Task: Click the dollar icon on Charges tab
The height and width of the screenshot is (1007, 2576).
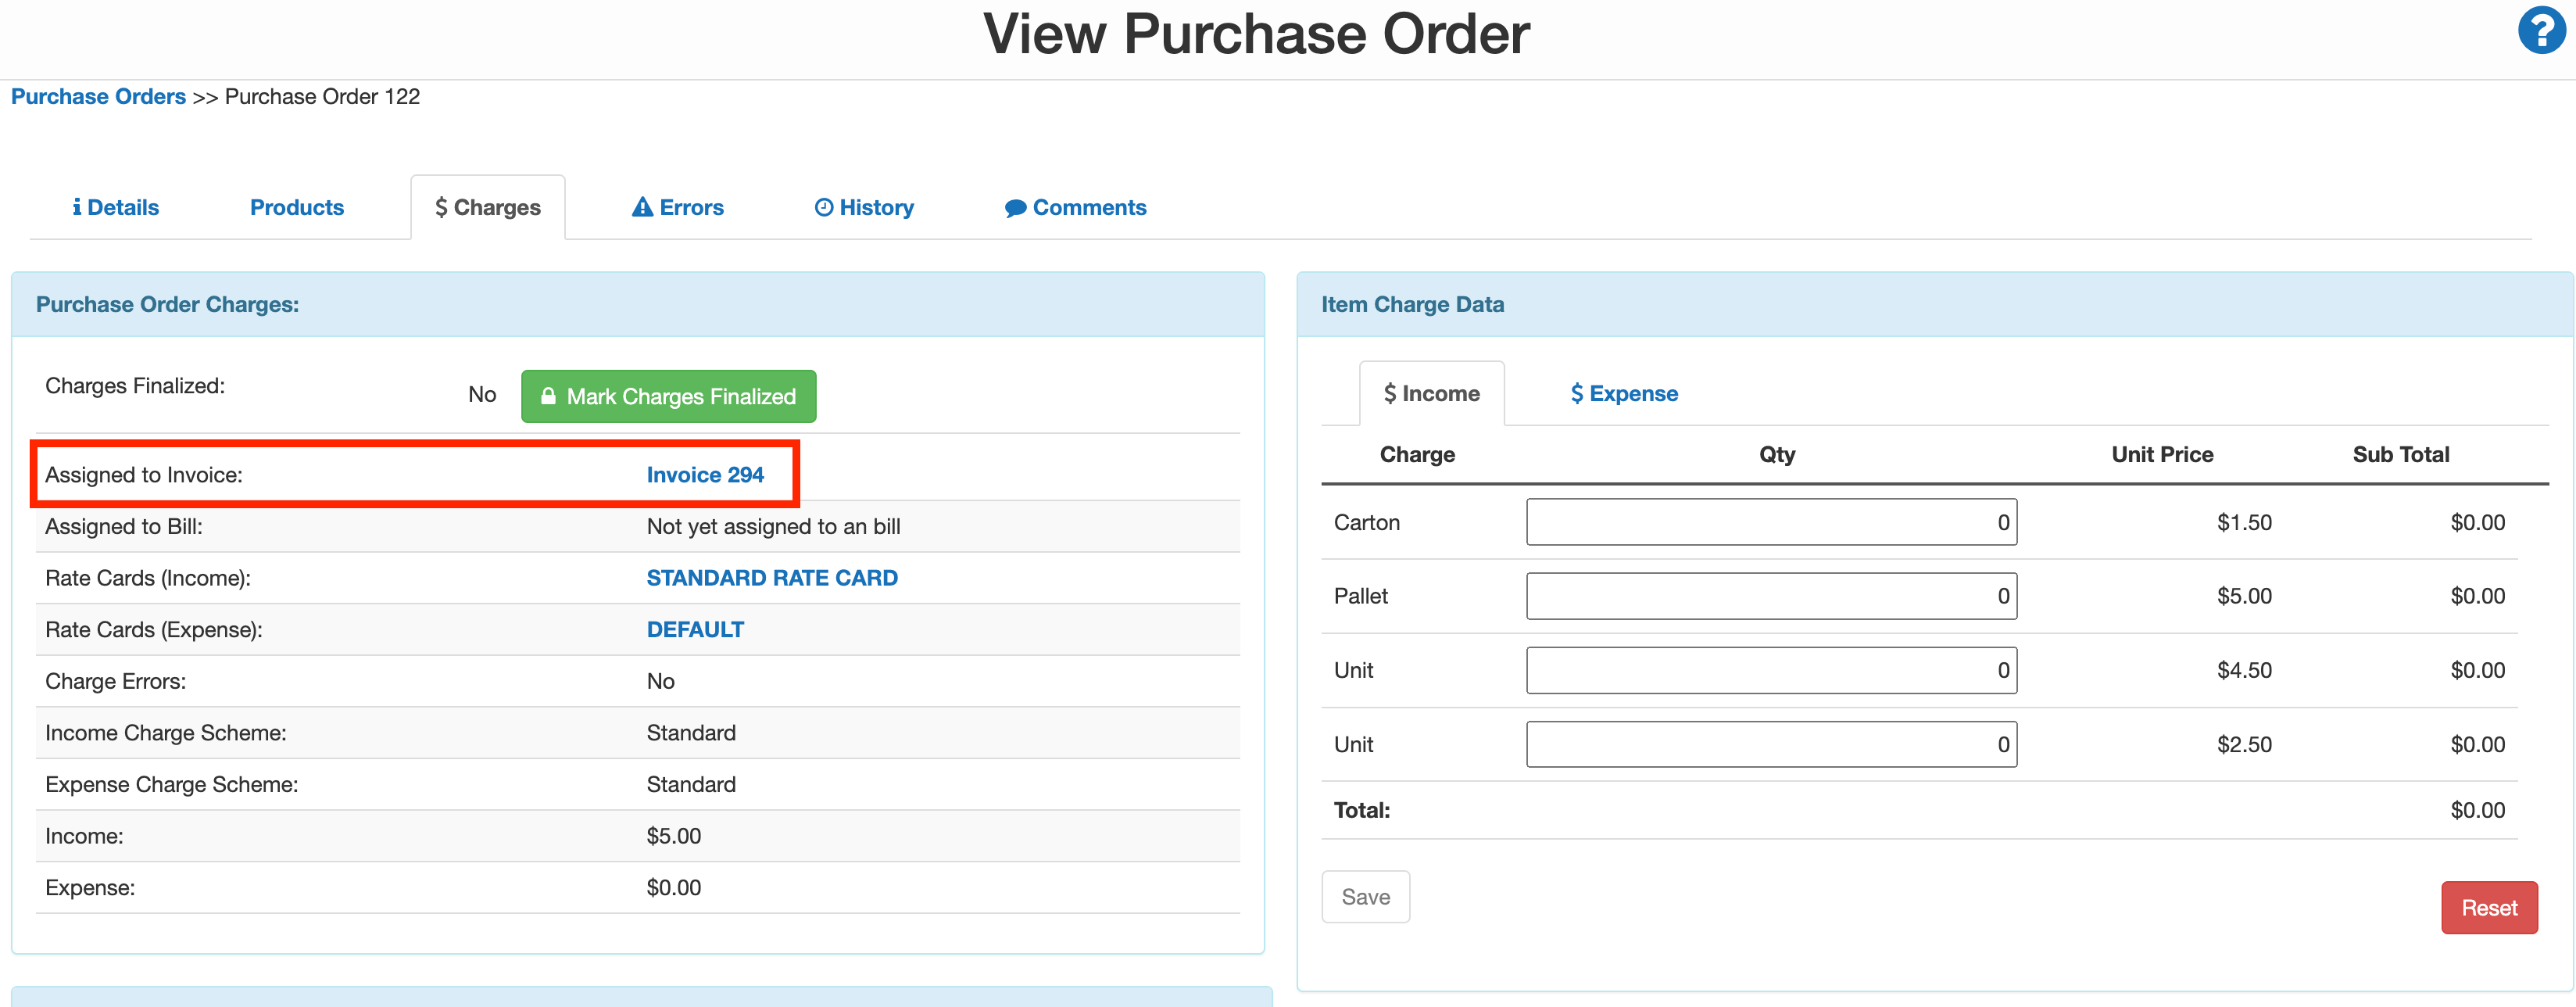Action: [x=442, y=207]
